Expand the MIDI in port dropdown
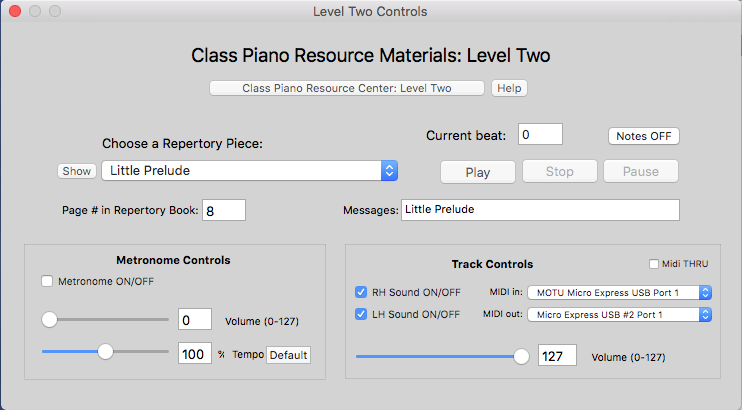Screen dimensions: 742x410 [x=620, y=292]
